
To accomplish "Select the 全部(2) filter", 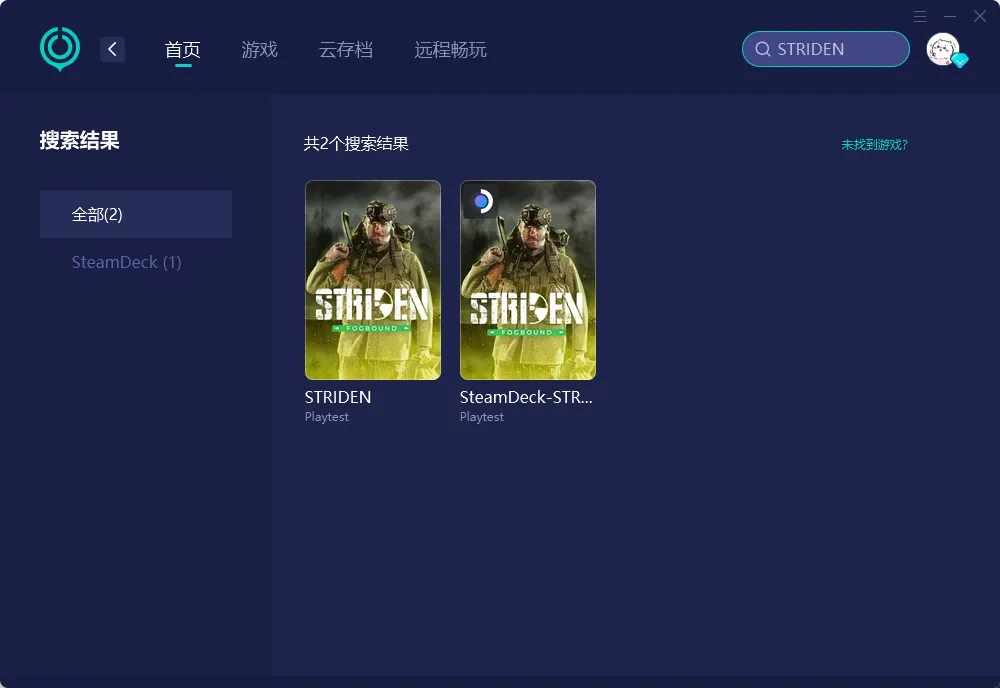I will point(136,214).
